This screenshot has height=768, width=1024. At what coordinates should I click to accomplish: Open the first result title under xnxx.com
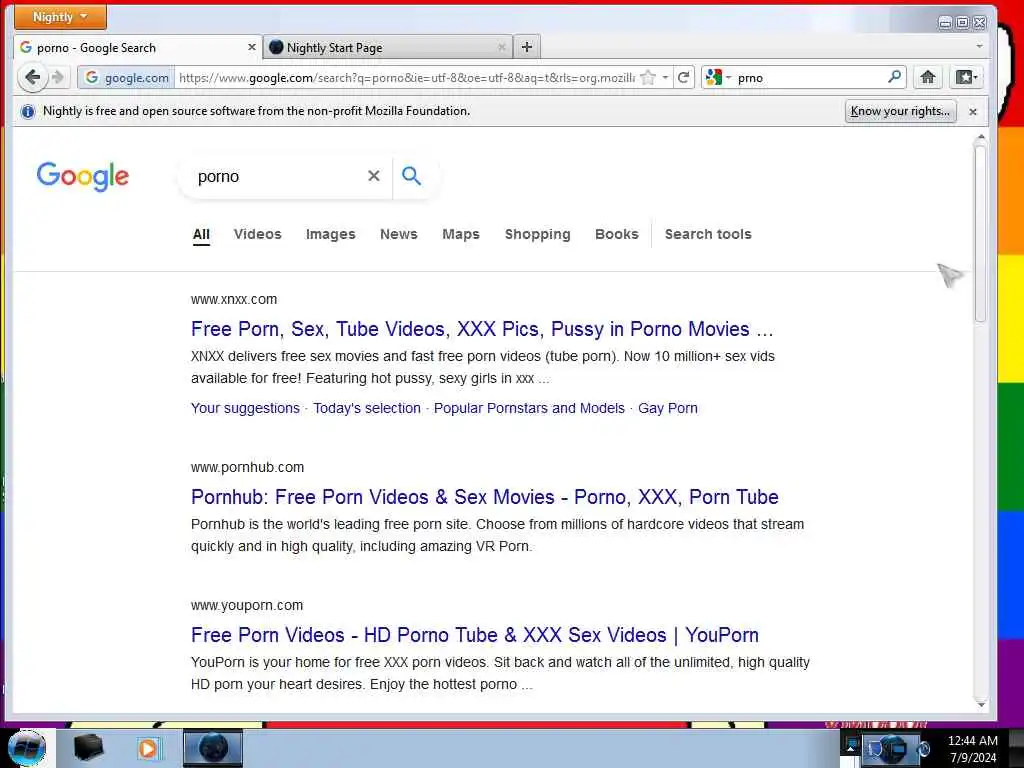[482, 329]
